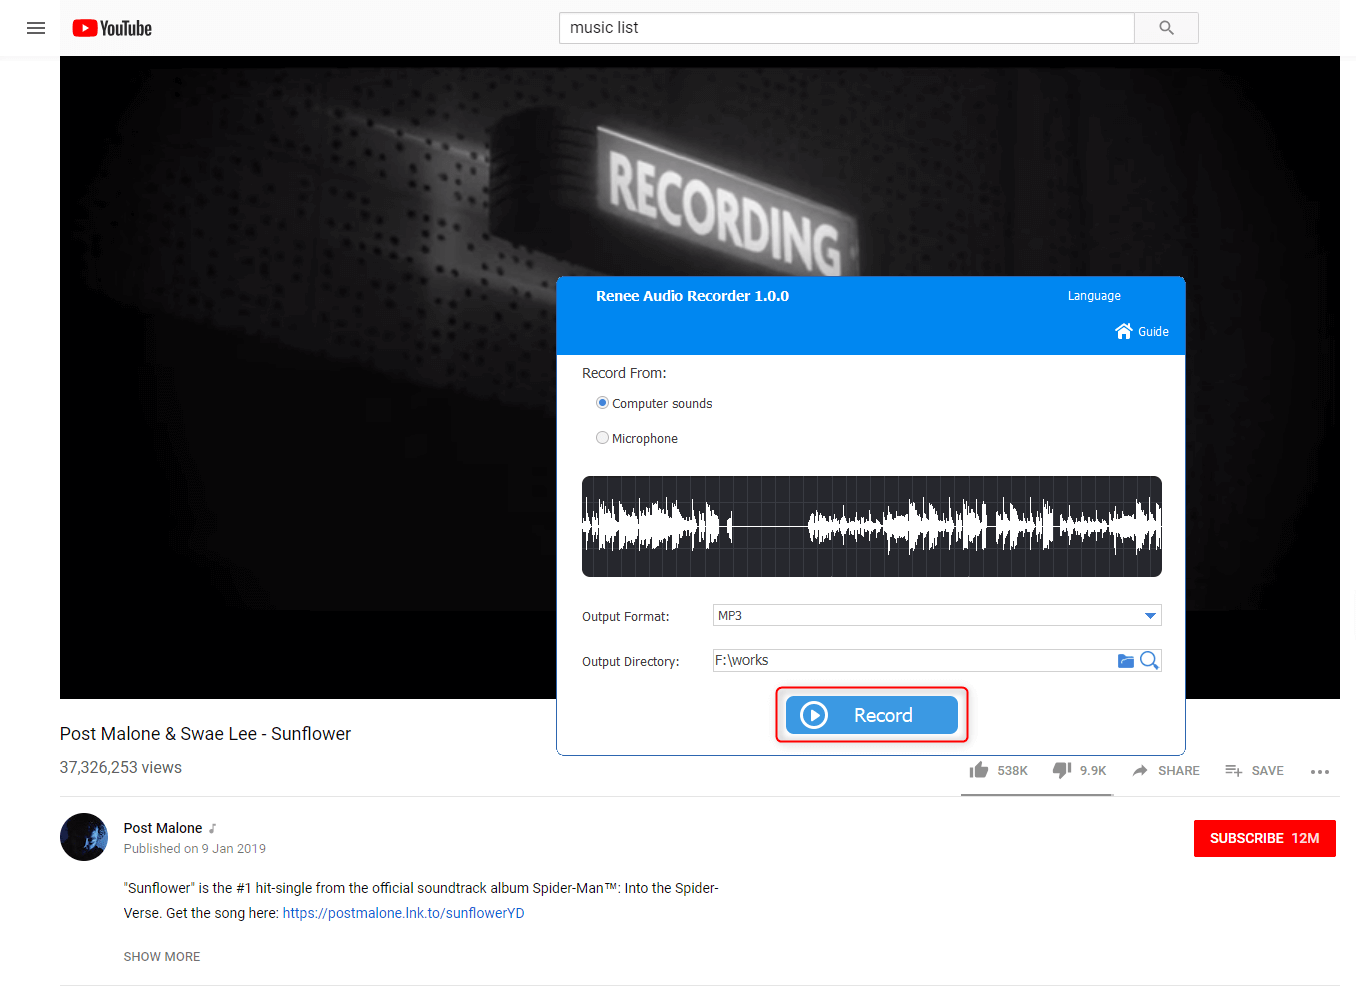Screen dimensions: 1356x989
Task: Dislike the video with thumbs down
Action: point(1062,770)
